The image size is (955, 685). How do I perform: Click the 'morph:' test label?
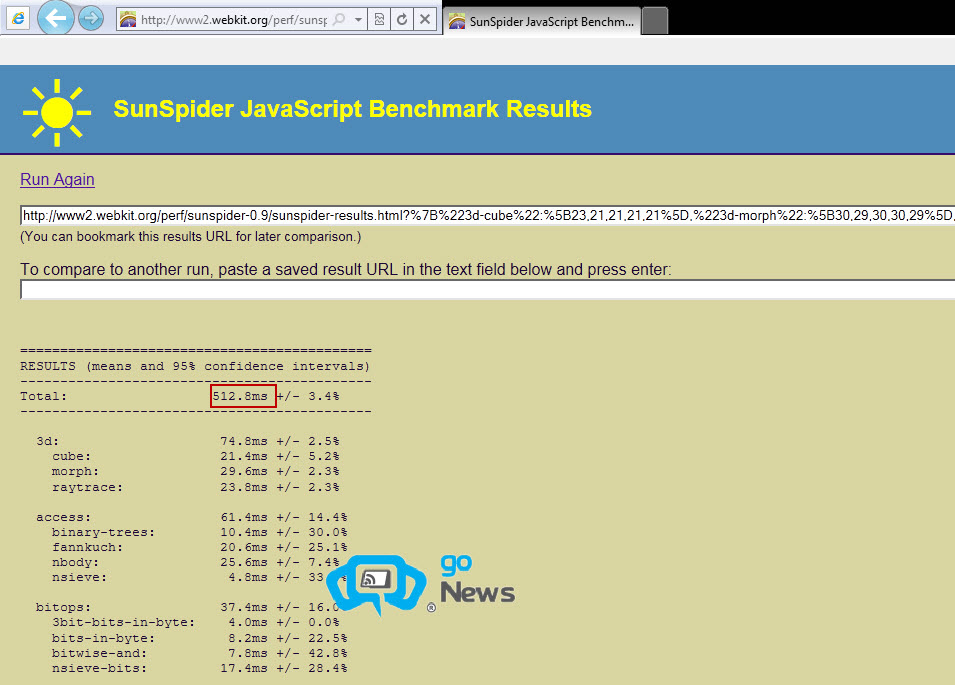(x=75, y=471)
